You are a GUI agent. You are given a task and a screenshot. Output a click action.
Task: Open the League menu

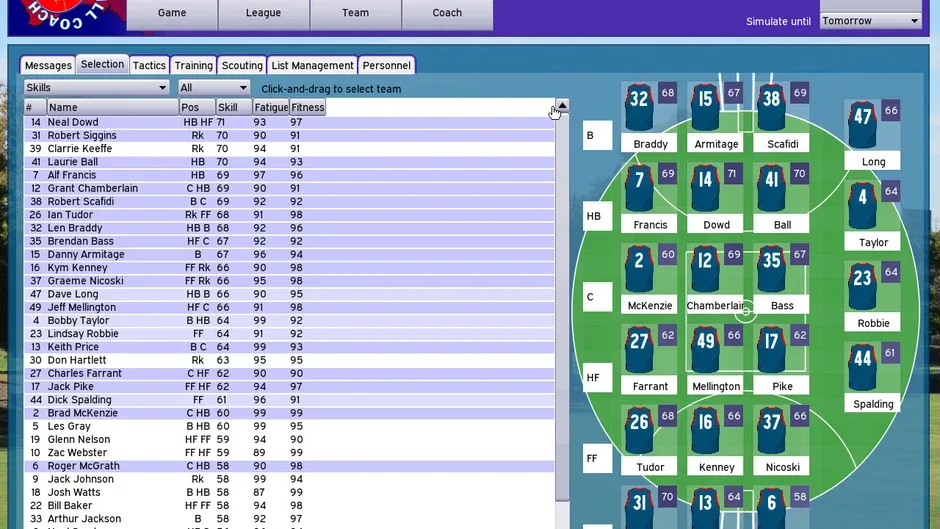tap(263, 13)
